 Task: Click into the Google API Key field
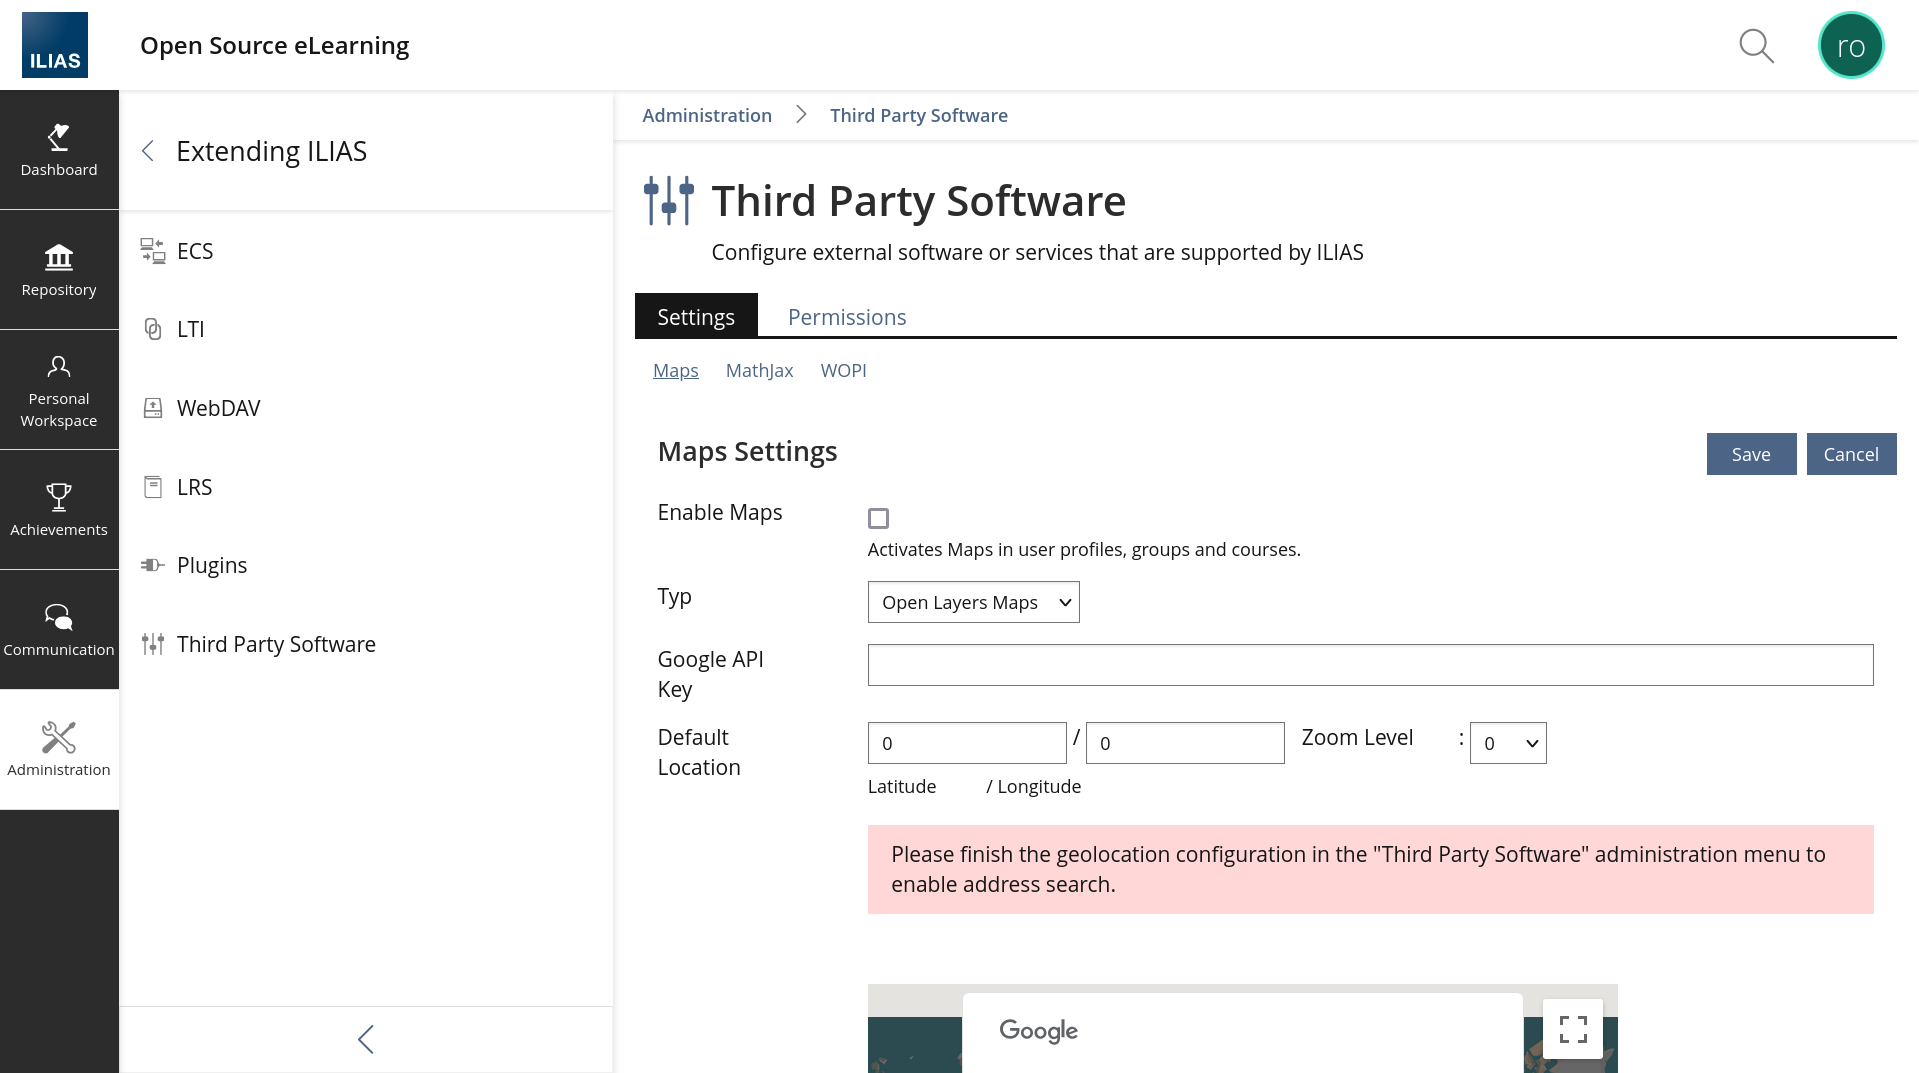pyautogui.click(x=1369, y=665)
